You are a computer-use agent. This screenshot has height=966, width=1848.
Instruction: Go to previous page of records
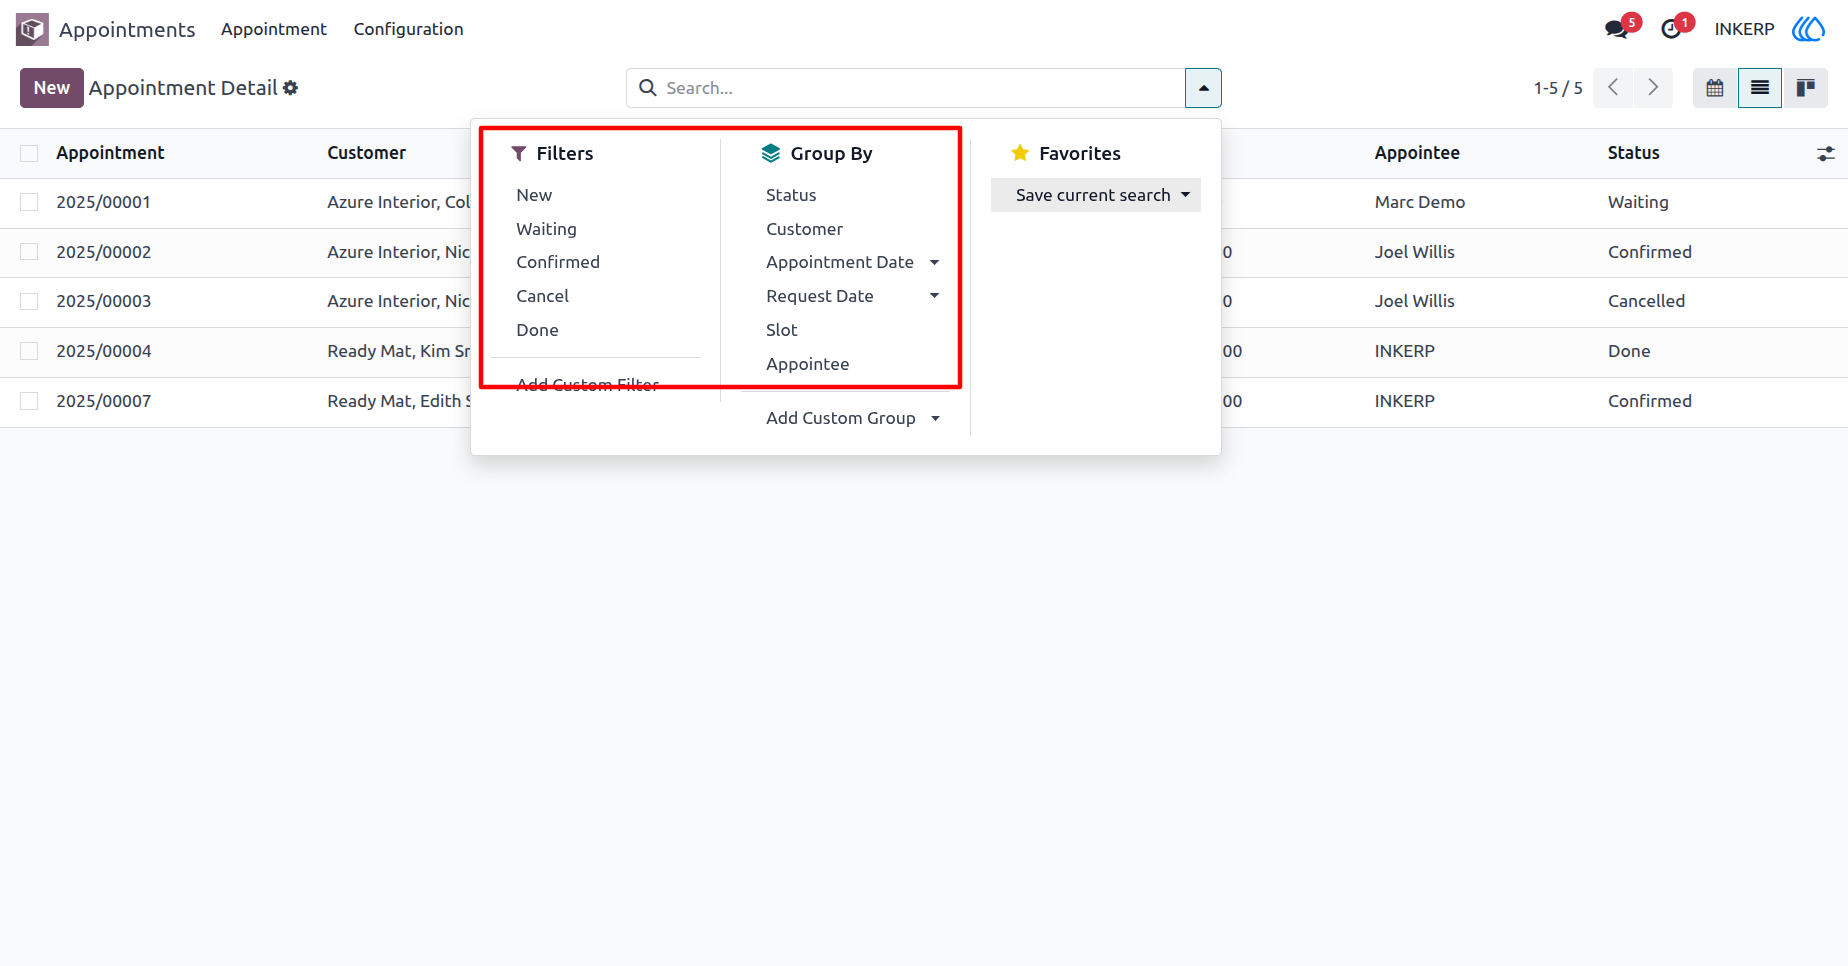(x=1613, y=88)
